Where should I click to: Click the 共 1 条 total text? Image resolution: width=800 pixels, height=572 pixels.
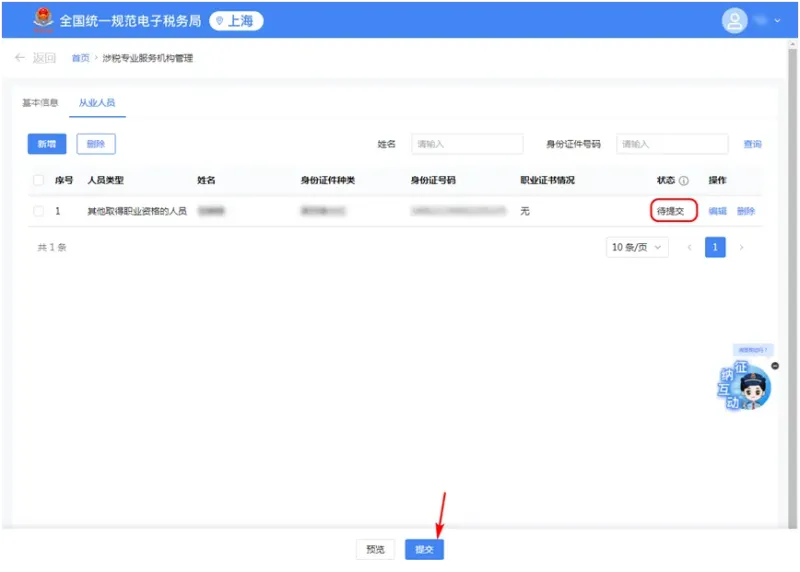(x=52, y=247)
